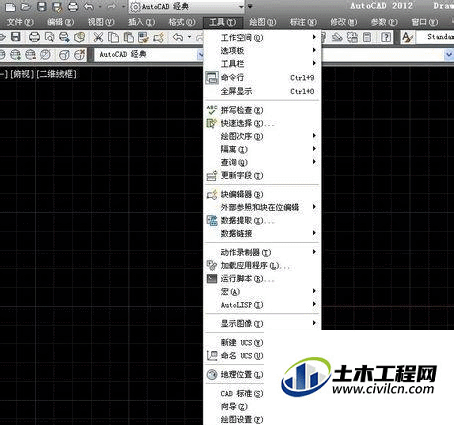Click the Help question mark icon
The image size is (454, 425).
point(386,37)
